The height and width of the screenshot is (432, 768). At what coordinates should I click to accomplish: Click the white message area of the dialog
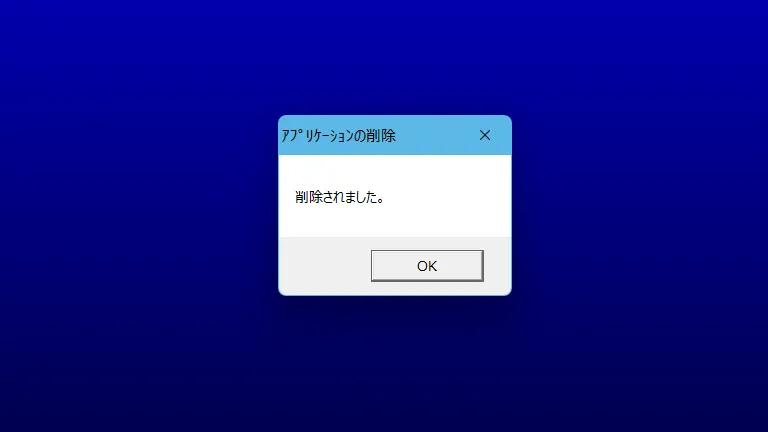pyautogui.click(x=395, y=196)
